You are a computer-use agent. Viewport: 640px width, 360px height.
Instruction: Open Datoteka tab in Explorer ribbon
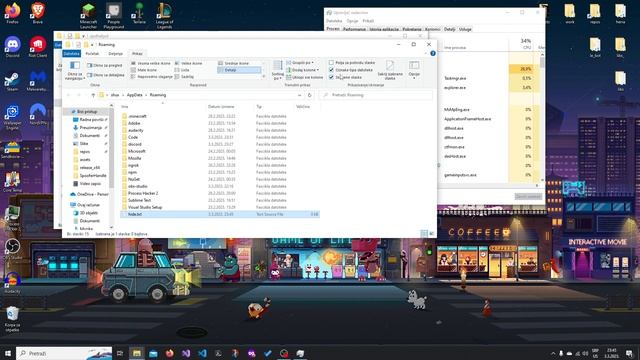[71, 53]
